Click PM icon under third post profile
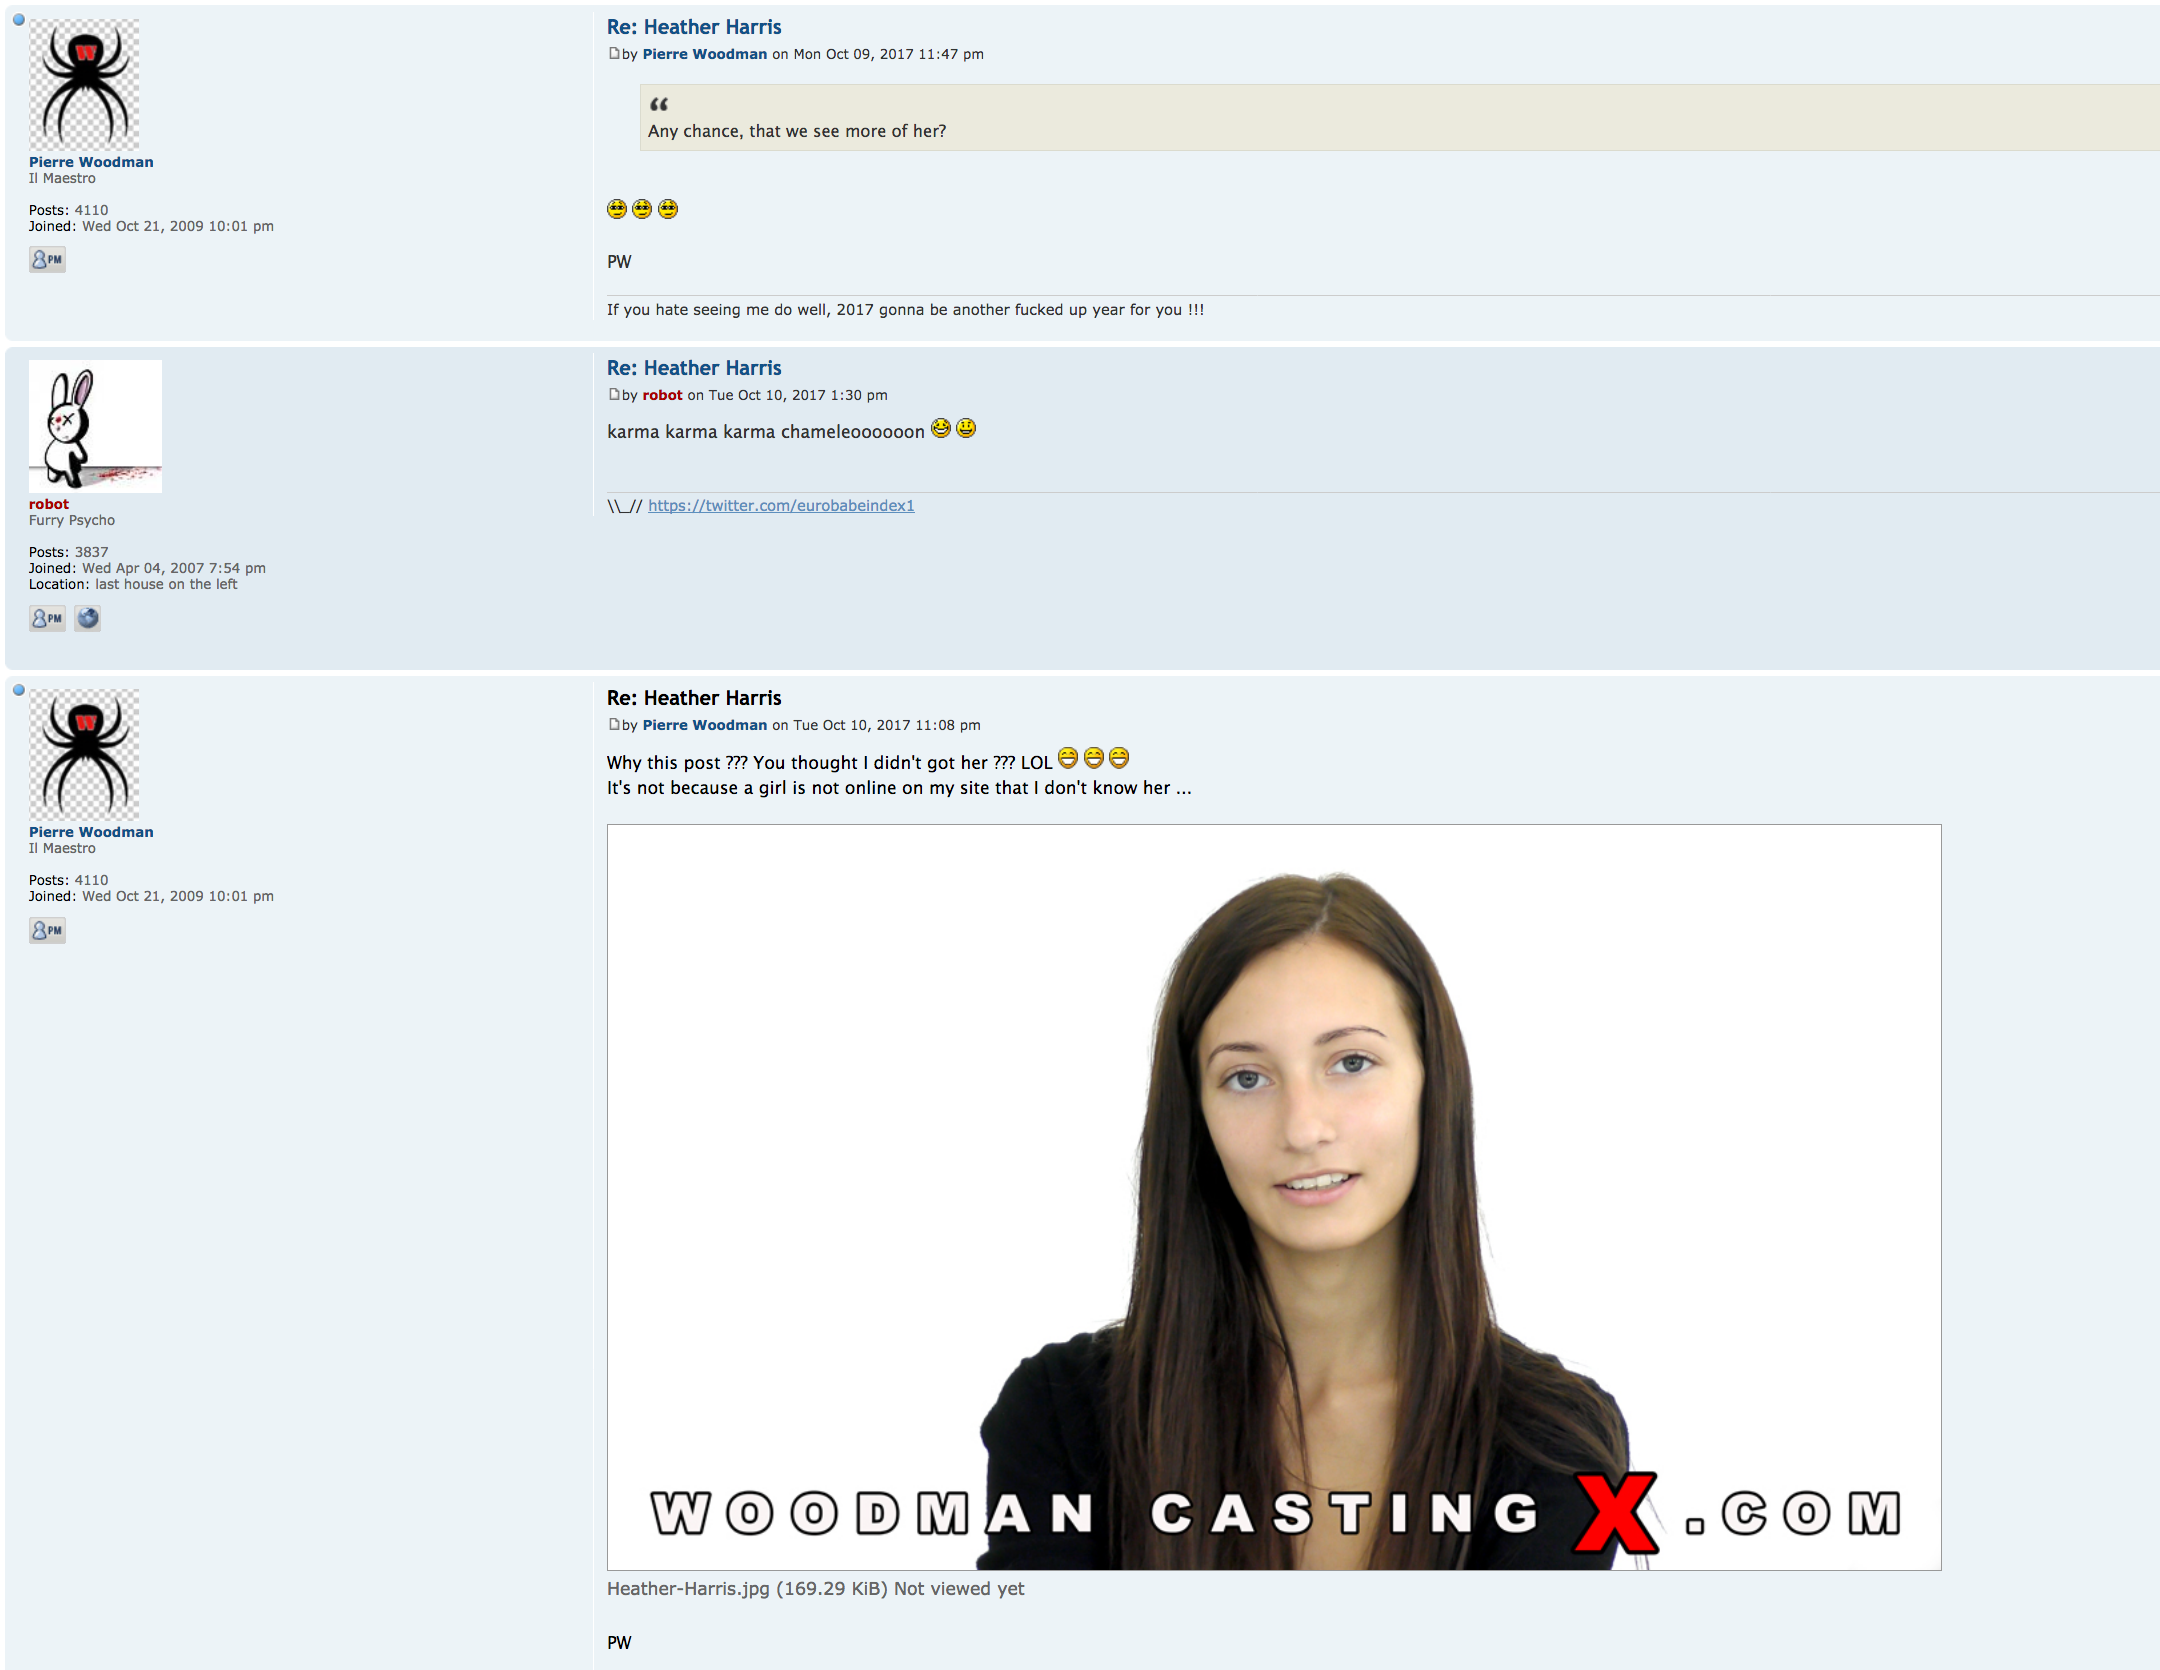This screenshot has height=1670, width=2160. pyautogui.click(x=47, y=931)
